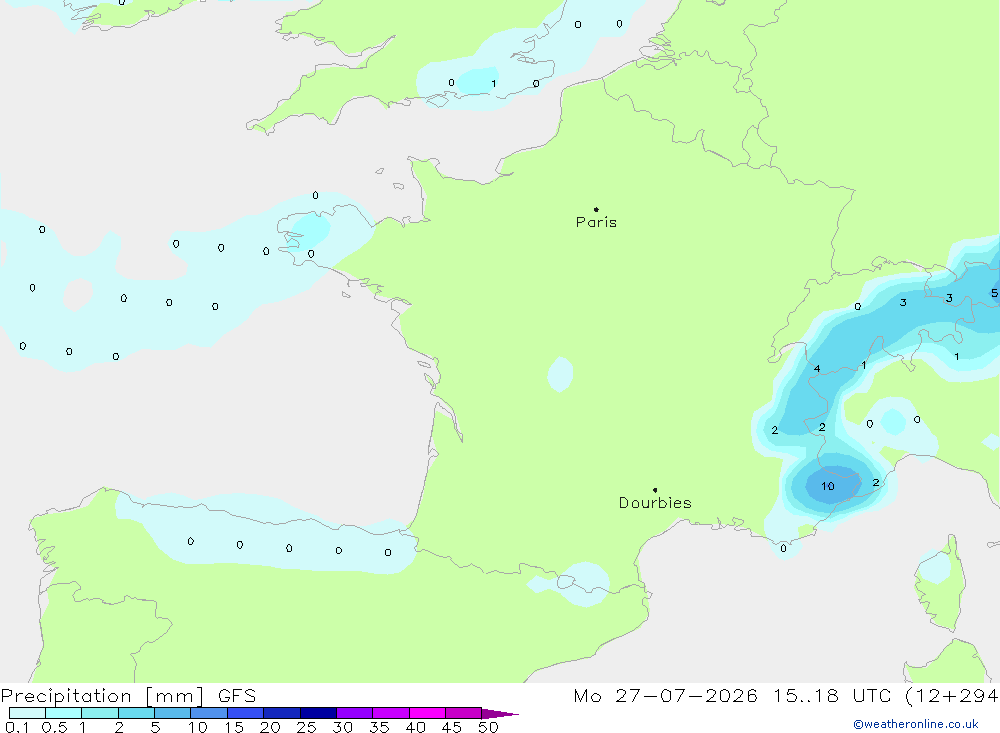Select the black dot marking Dourbies
This screenshot has width=1000, height=733.
click(x=655, y=490)
